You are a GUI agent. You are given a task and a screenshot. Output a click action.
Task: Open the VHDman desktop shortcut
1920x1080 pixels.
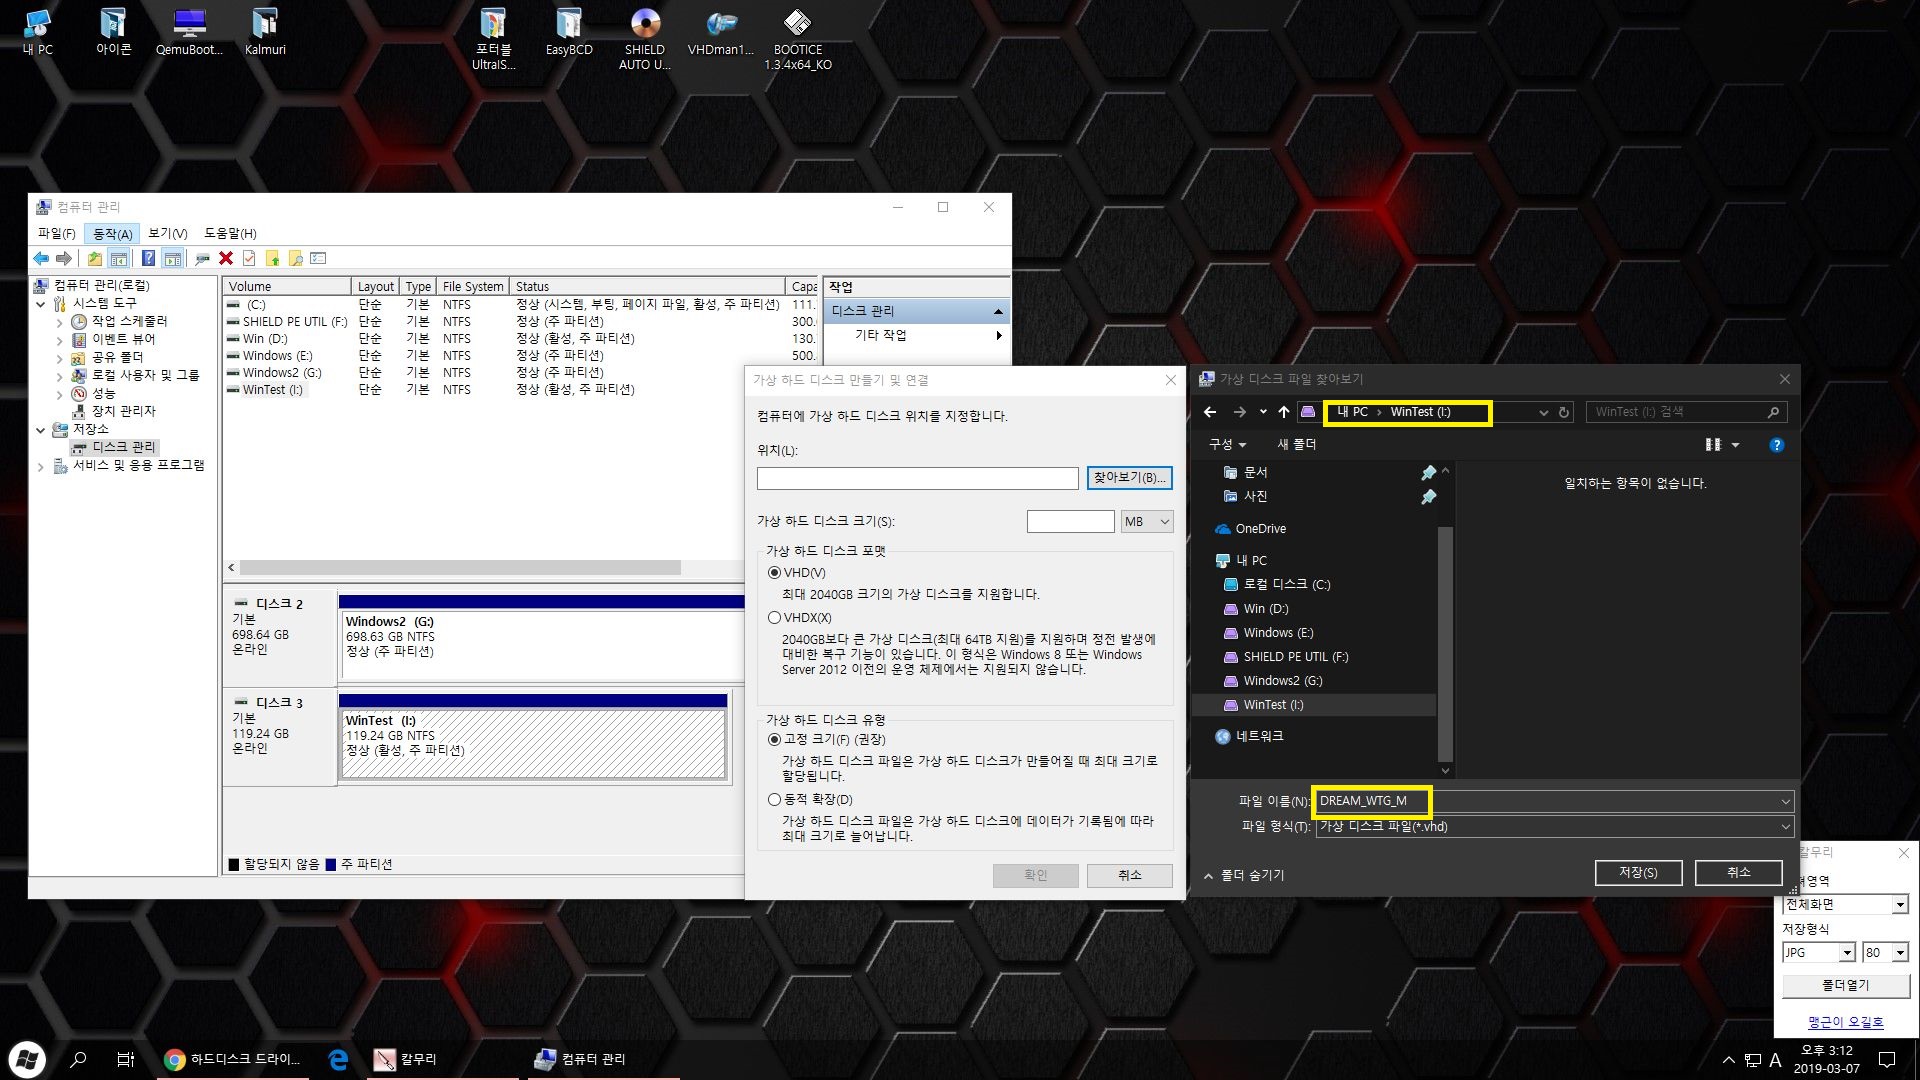pos(720,33)
